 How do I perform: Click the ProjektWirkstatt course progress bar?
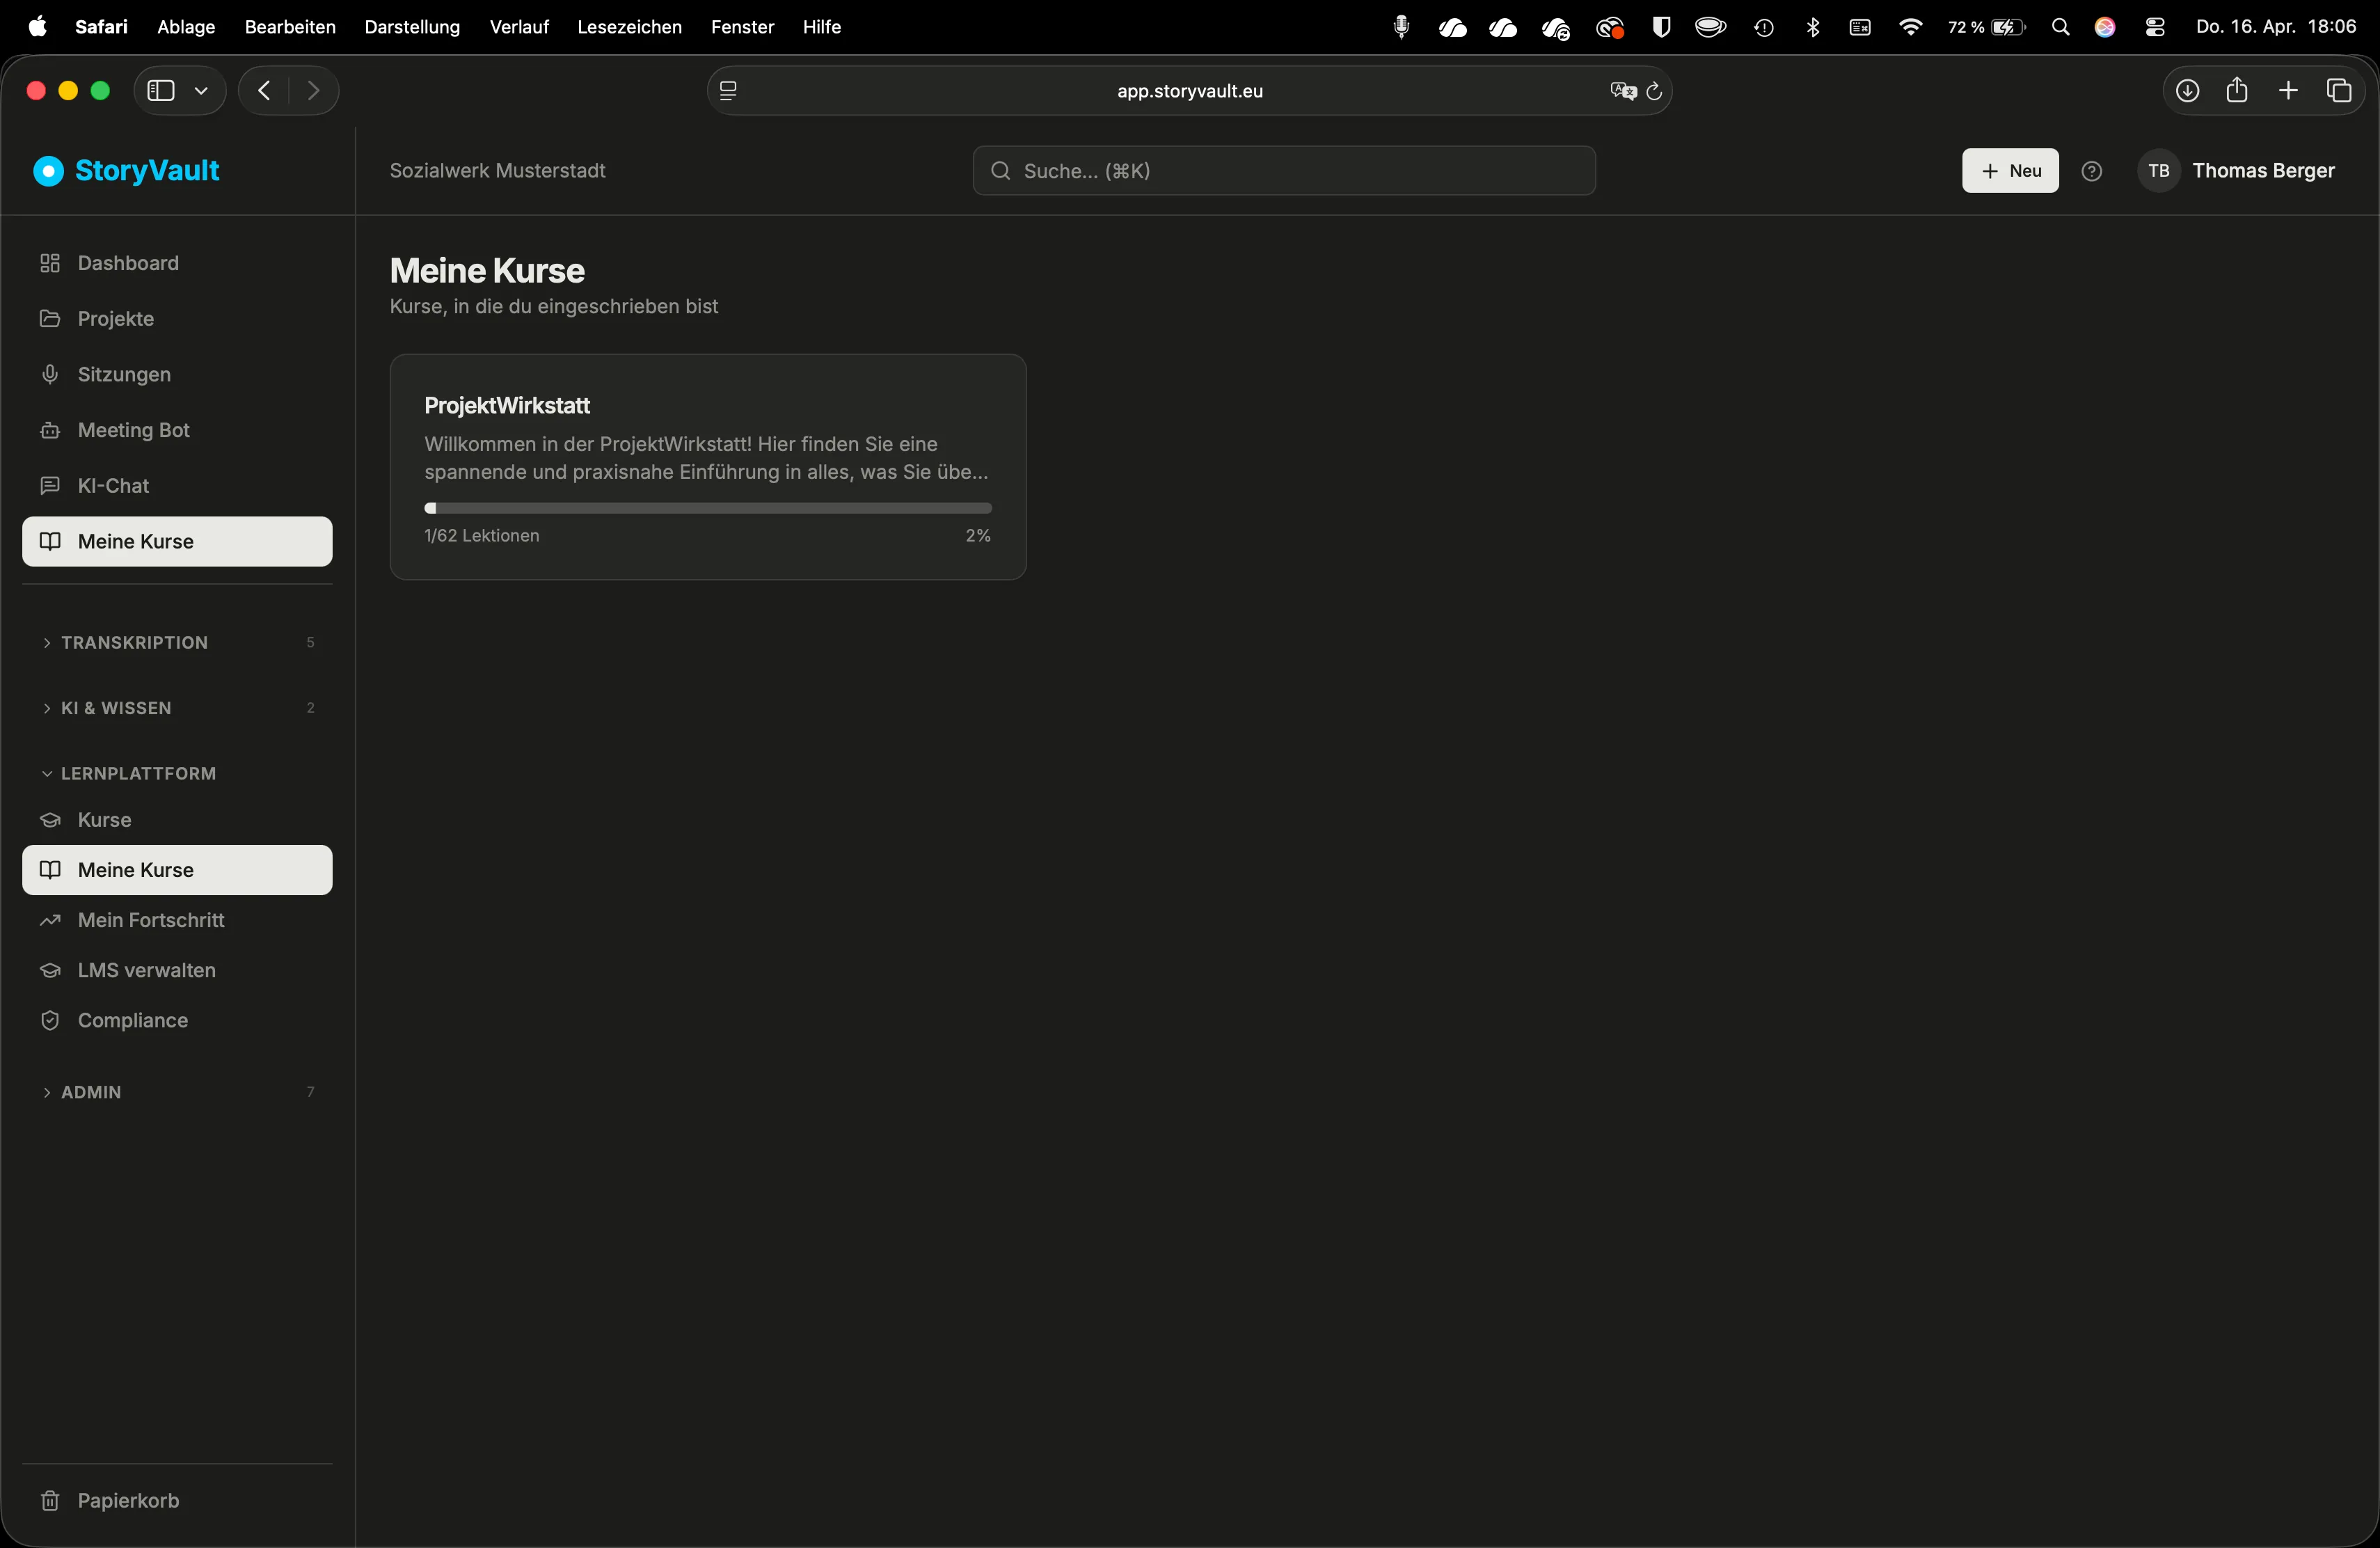point(708,508)
